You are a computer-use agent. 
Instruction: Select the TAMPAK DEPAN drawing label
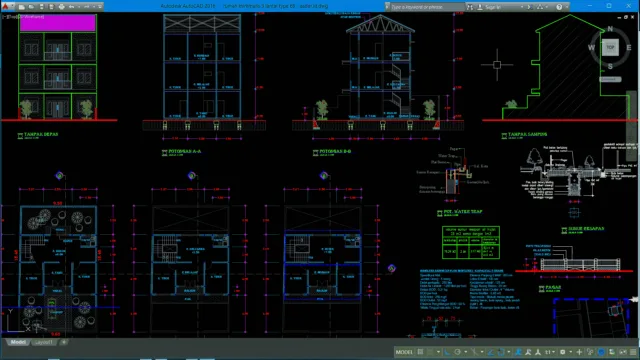tap(41, 134)
